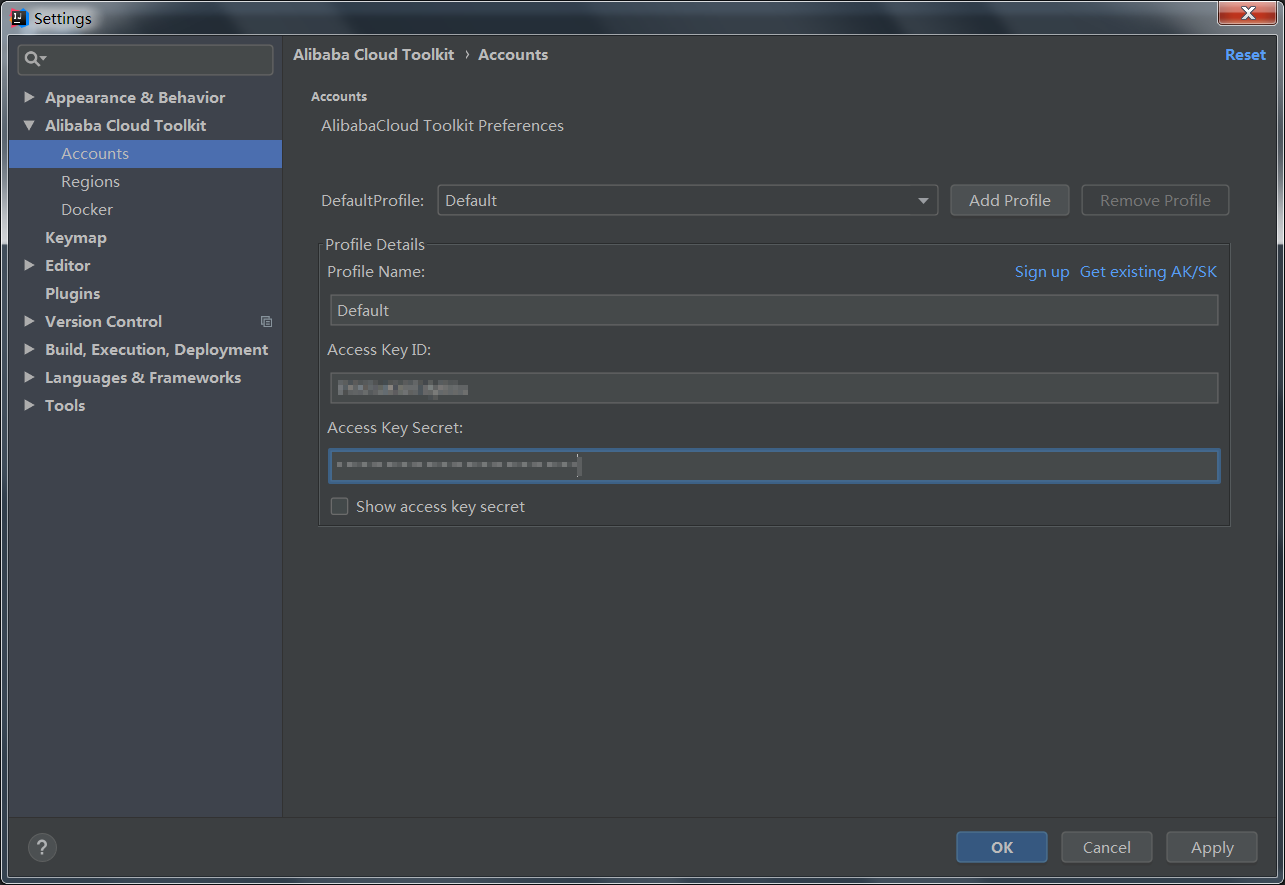Expand Appearance & Behavior section

[x=29, y=98]
